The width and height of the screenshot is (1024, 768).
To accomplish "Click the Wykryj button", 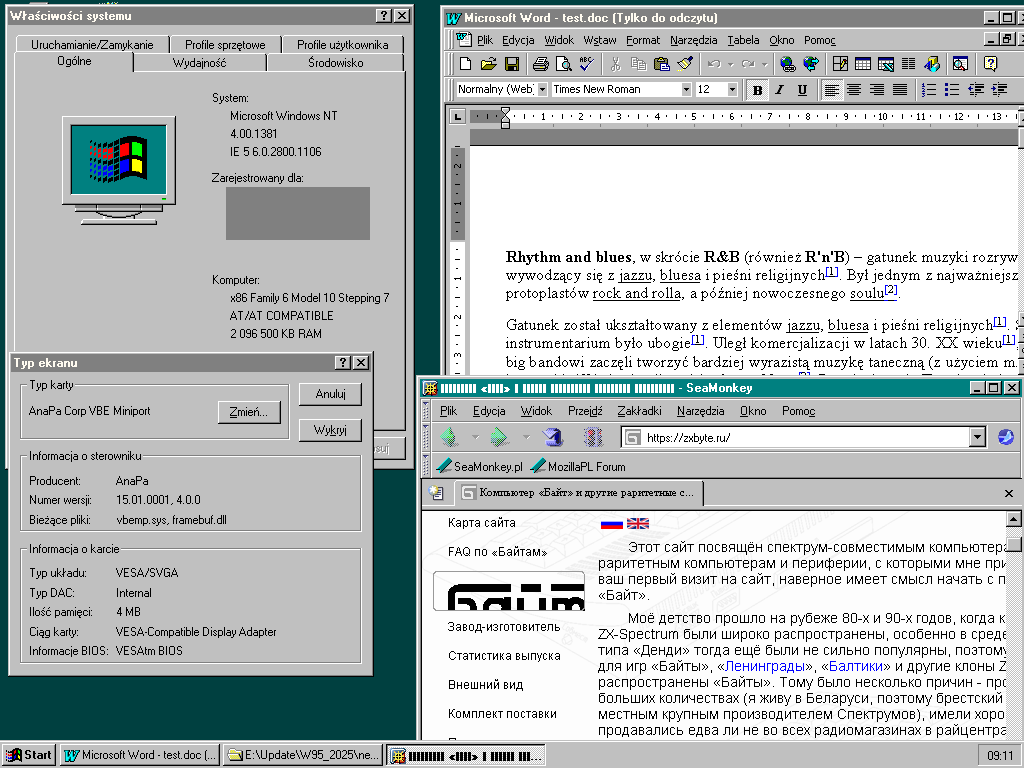I will coord(330,430).
